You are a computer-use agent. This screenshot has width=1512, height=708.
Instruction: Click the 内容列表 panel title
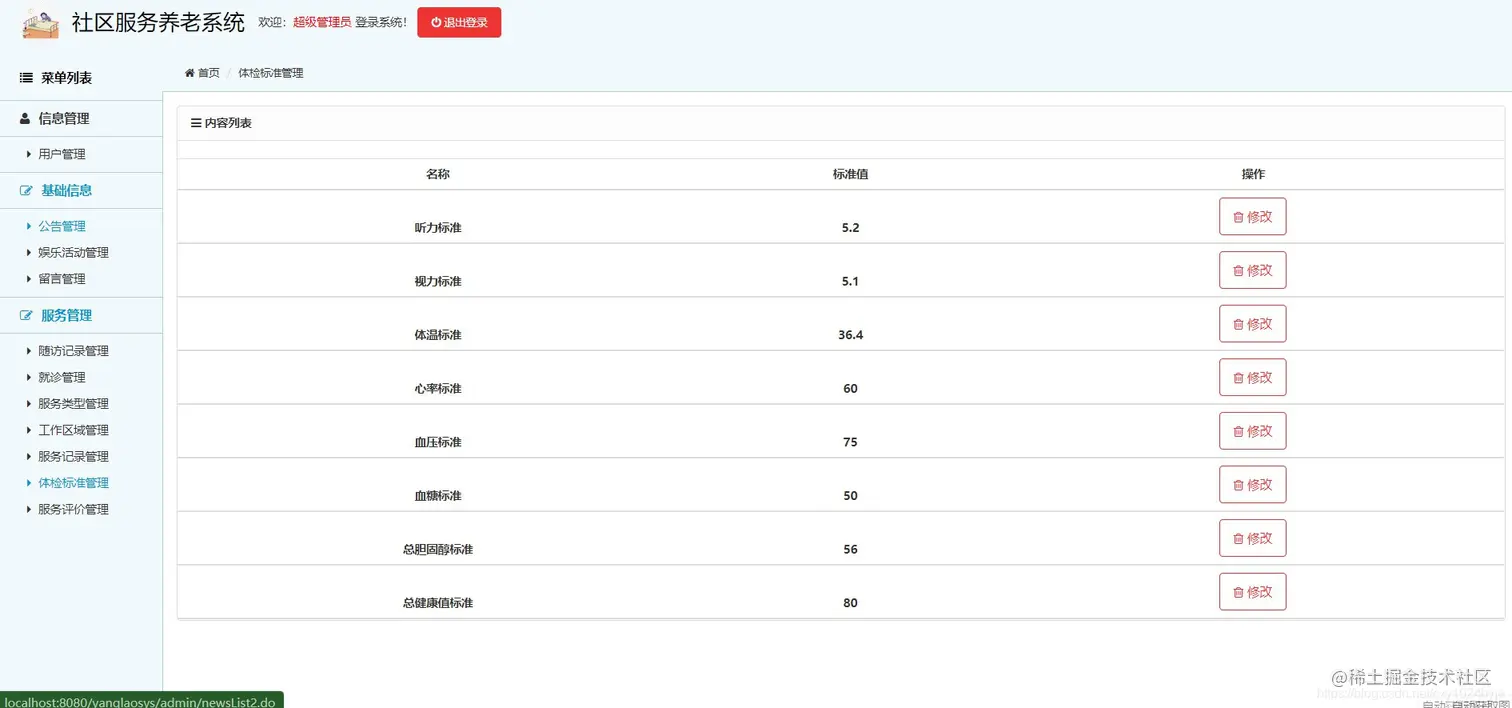pyautogui.click(x=228, y=123)
